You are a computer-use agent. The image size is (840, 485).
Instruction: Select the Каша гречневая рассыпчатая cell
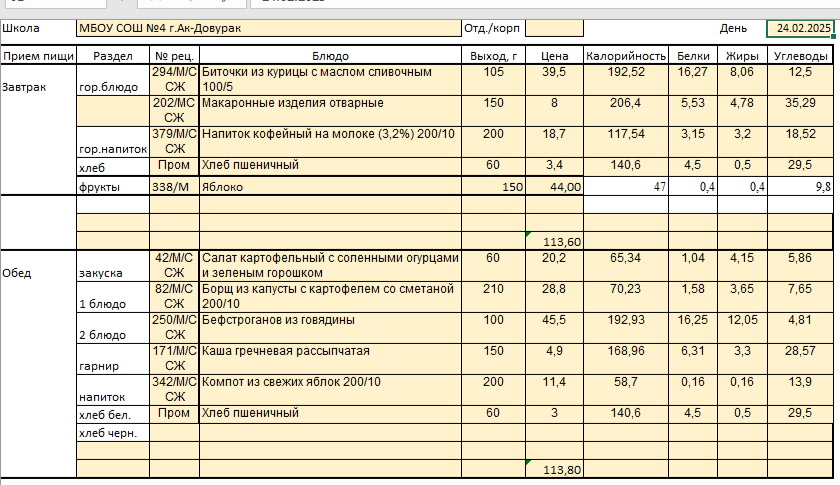[330, 358]
